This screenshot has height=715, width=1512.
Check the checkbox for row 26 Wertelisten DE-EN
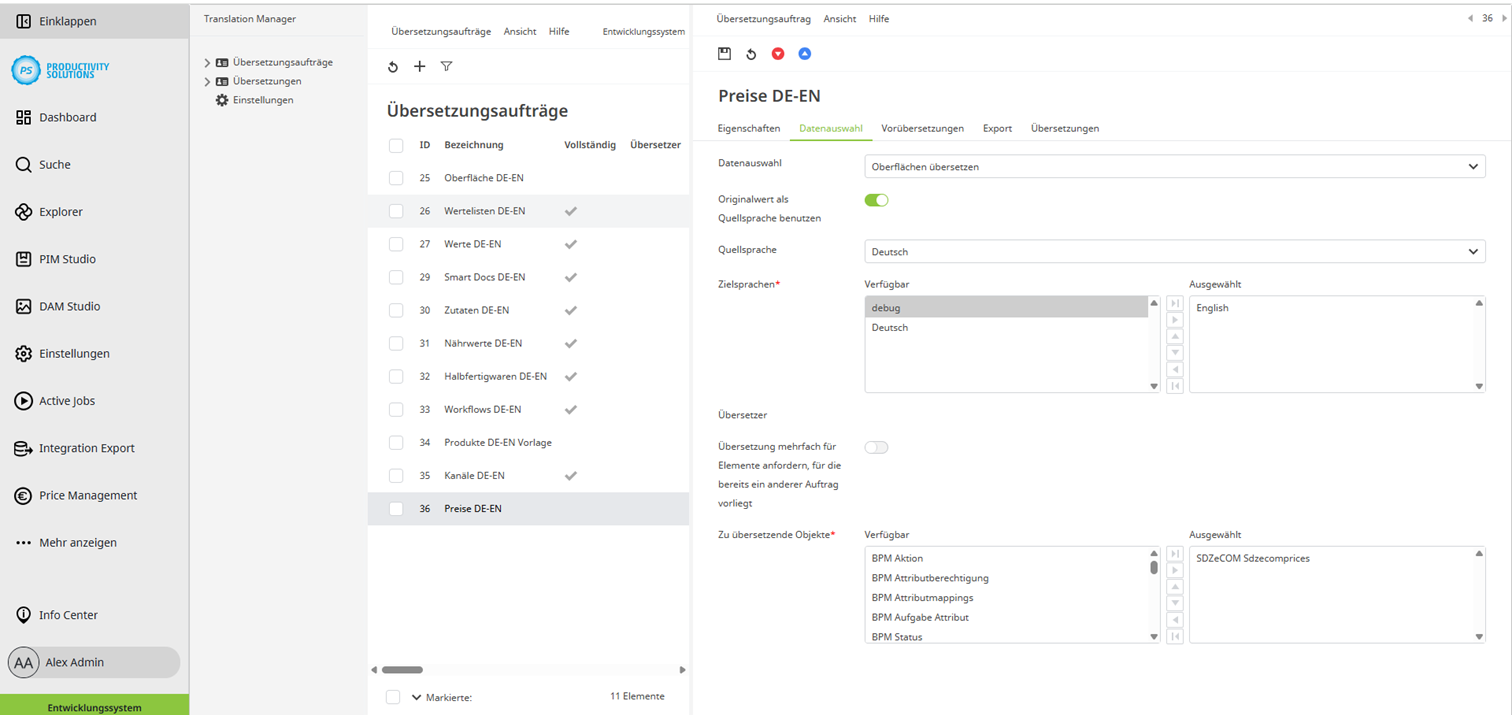(x=395, y=211)
